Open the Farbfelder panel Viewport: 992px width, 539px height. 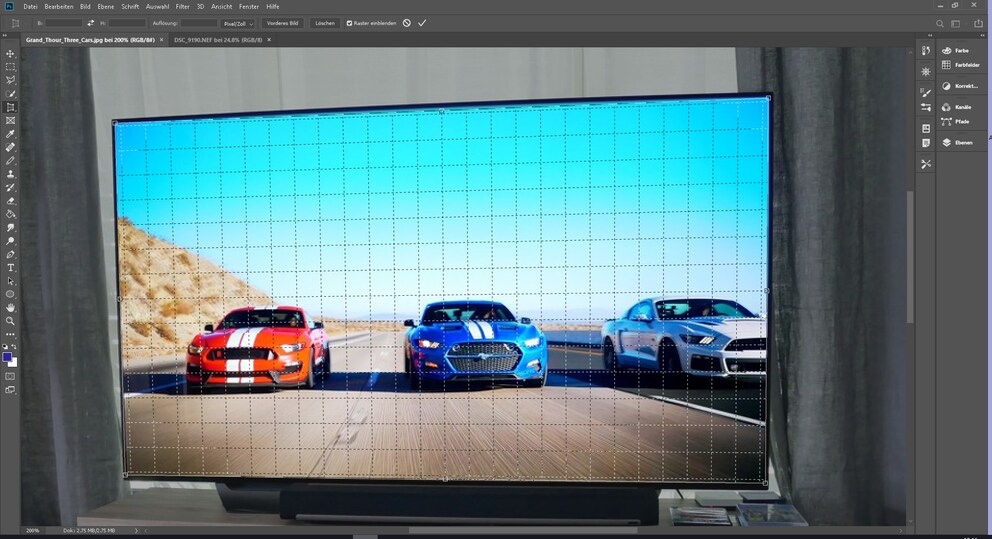(960, 65)
